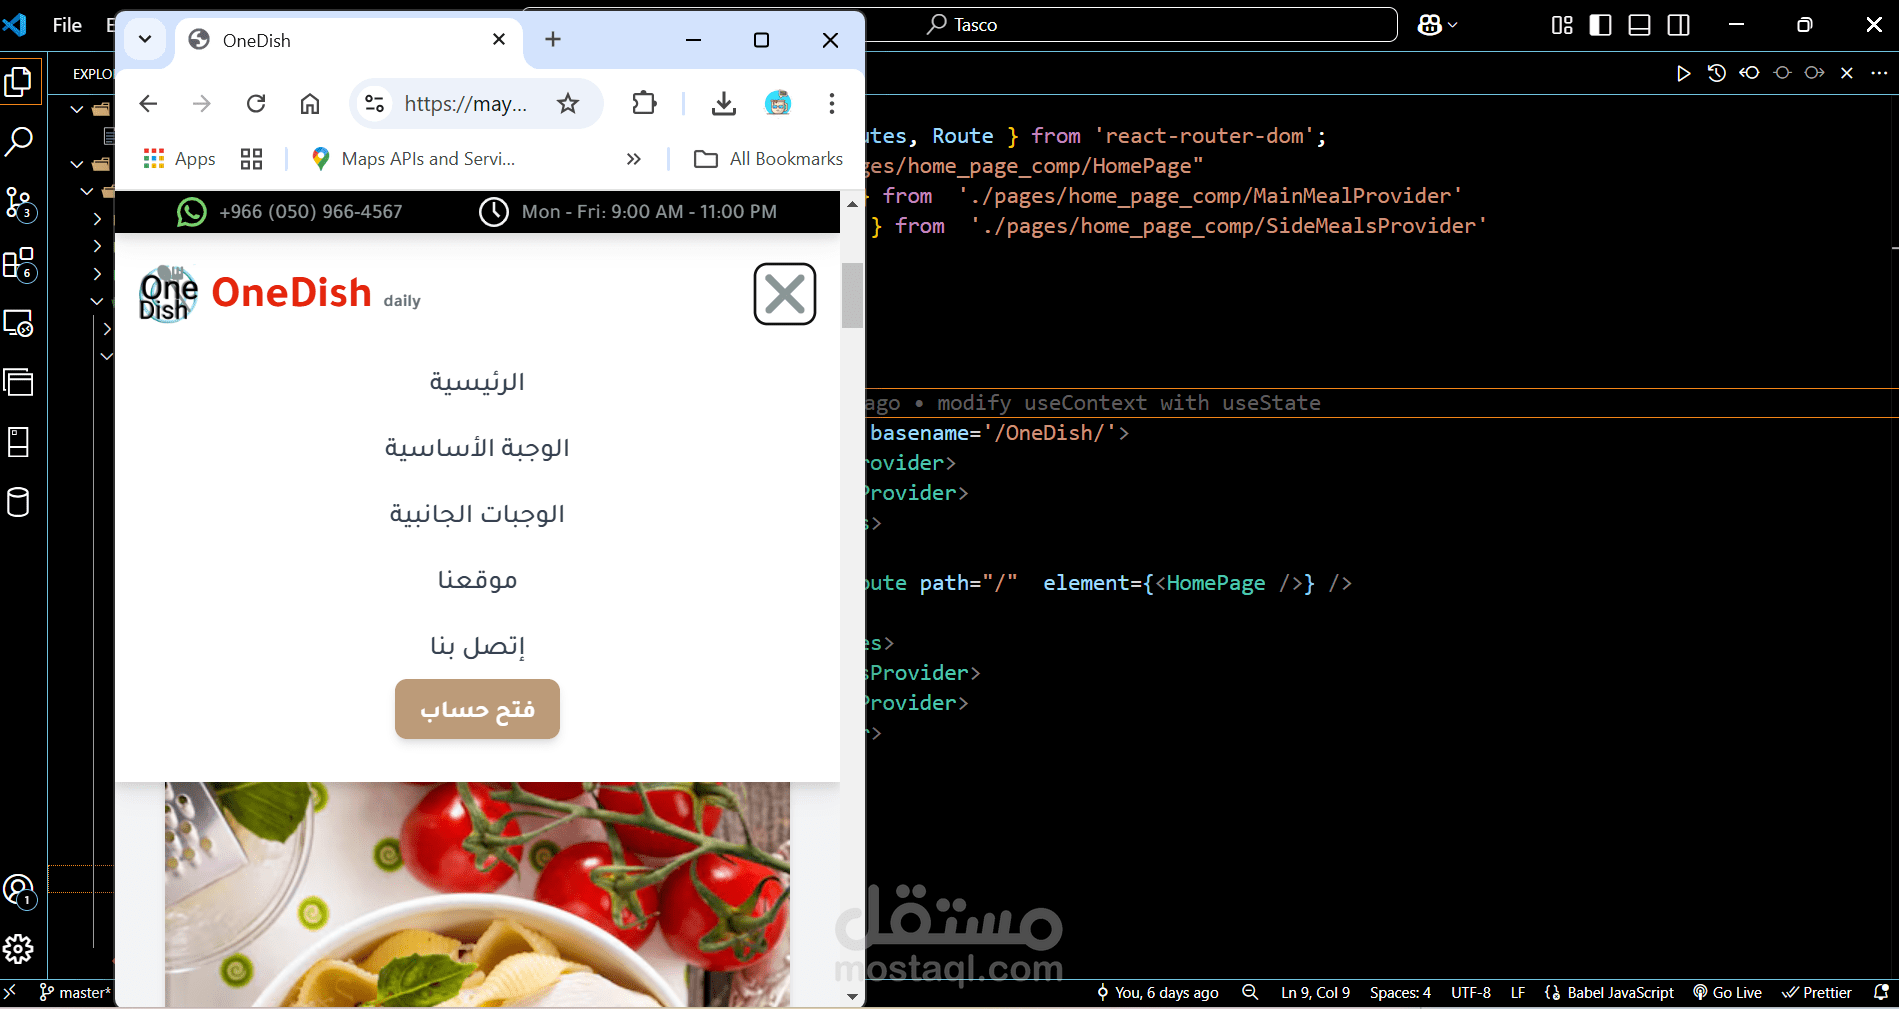This screenshot has height=1009, width=1899.
Task: Click the Copilot icon in VS Code title bar
Action: [1429, 25]
